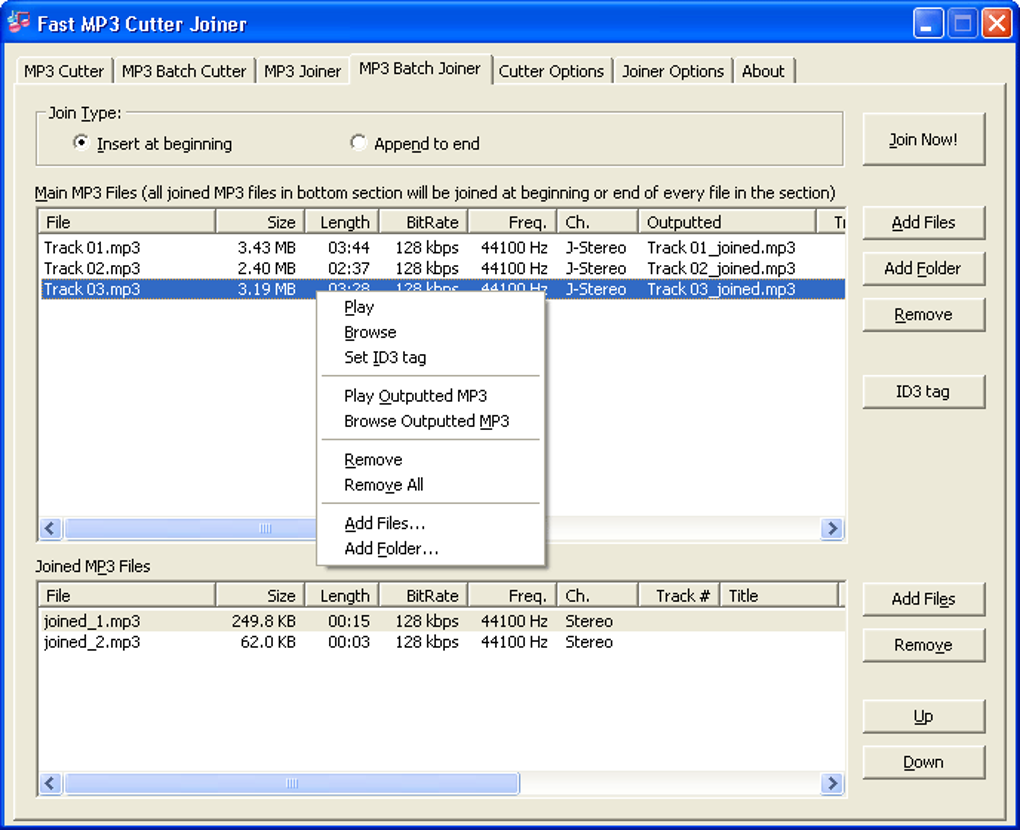The width and height of the screenshot is (1020, 830).
Task: Select joined_2.mp3 in joined files list
Action: (x=92, y=642)
